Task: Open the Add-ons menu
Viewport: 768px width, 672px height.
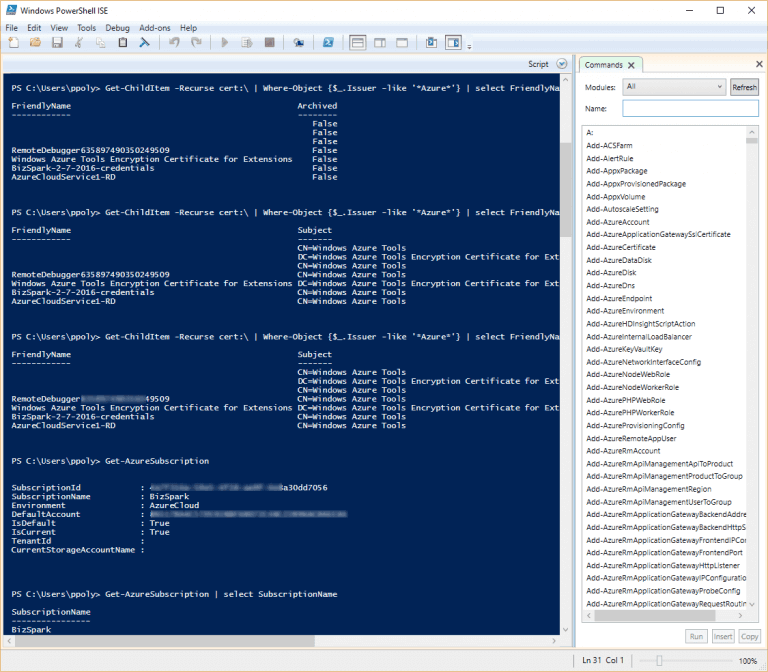Action: click(x=154, y=28)
